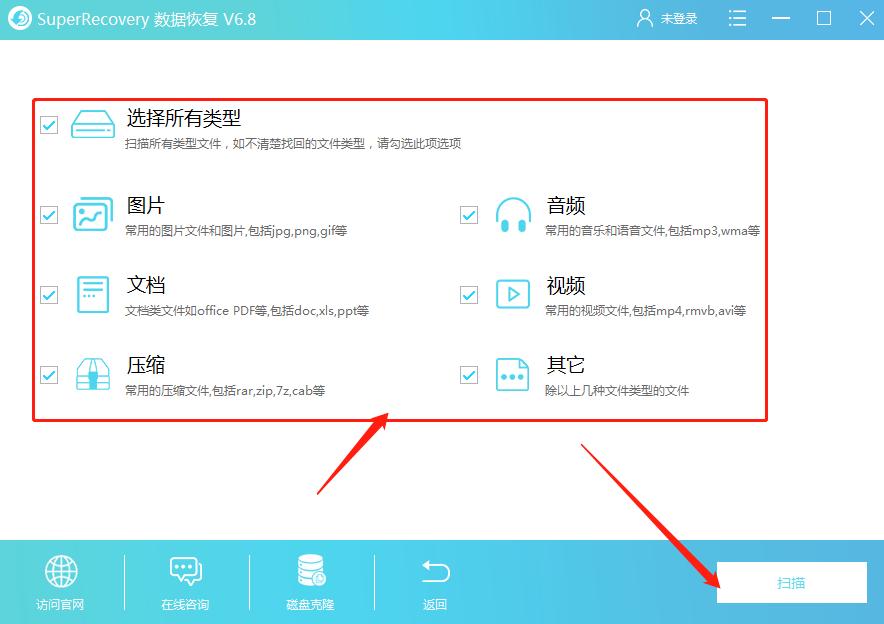
Task: Click the 文档 document category icon
Action: tap(92, 294)
